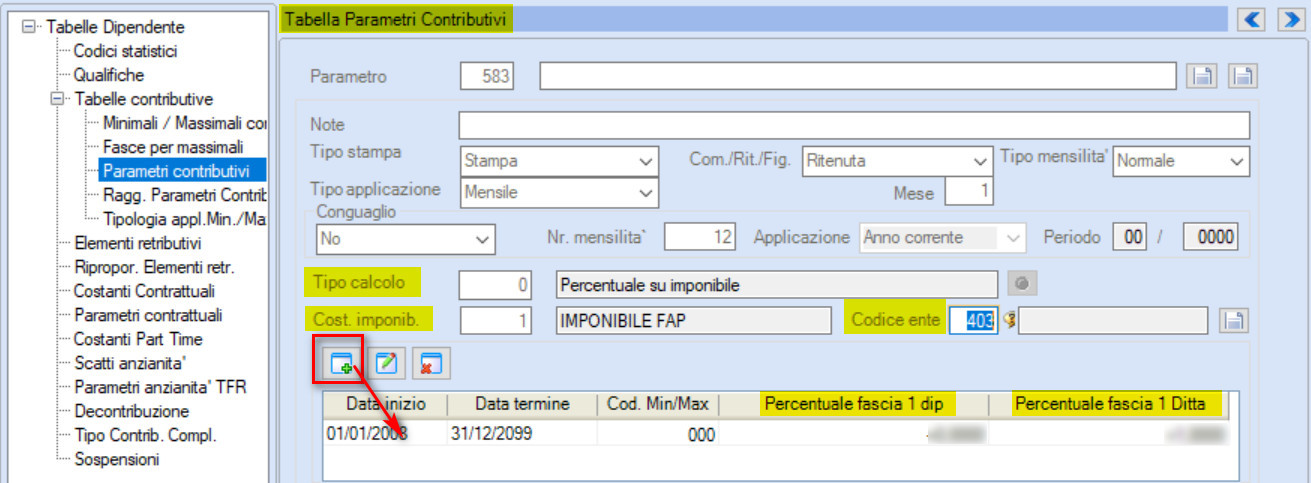The height and width of the screenshot is (483, 1311).
Task: Click the lookup key icon beside Codice ente
Action: pos(1007,320)
